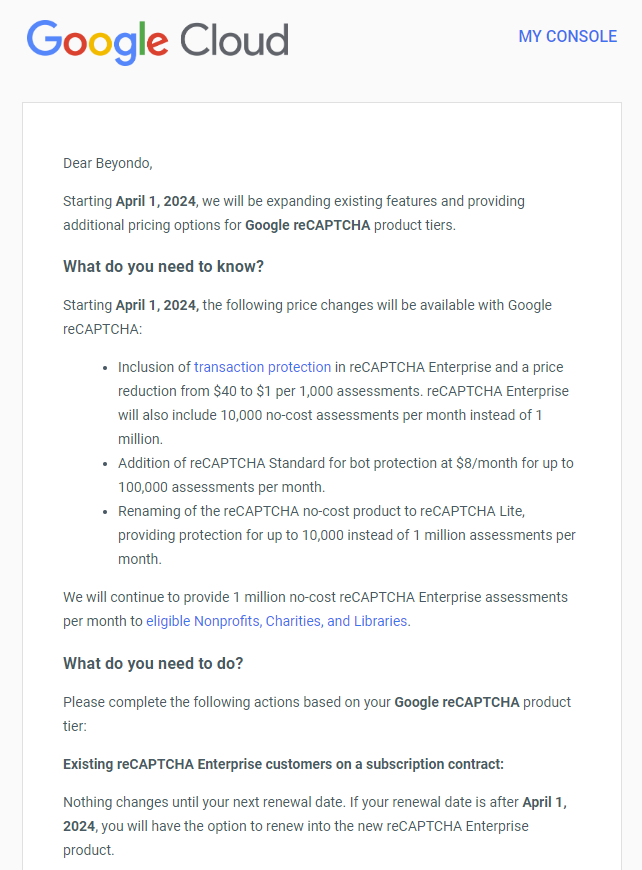Click the 'What do you need to do?' heading
This screenshot has height=870, width=642.
click(x=153, y=663)
